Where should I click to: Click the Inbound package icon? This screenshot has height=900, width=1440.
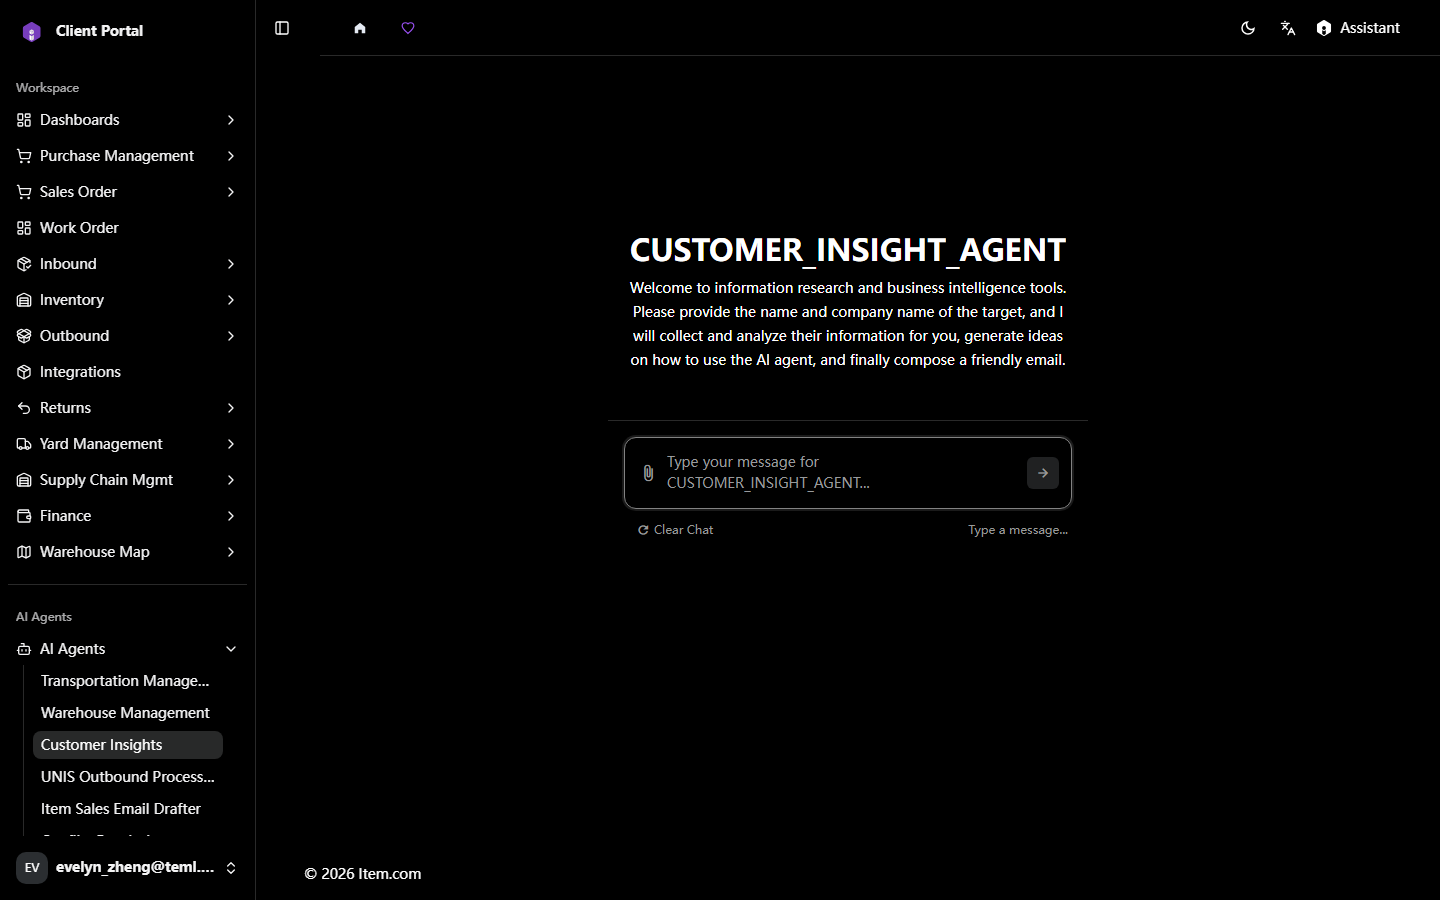[x=24, y=264]
